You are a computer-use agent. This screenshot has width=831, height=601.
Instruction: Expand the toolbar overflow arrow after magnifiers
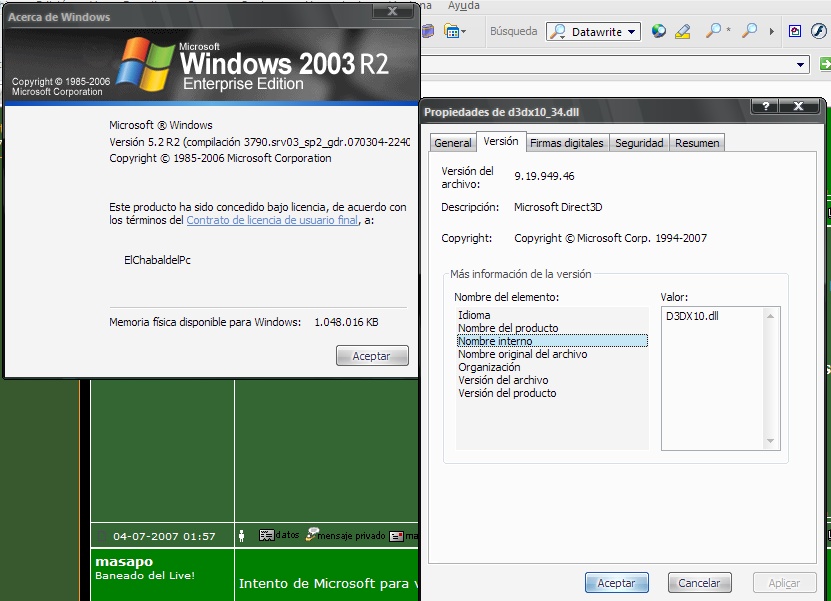[772, 32]
